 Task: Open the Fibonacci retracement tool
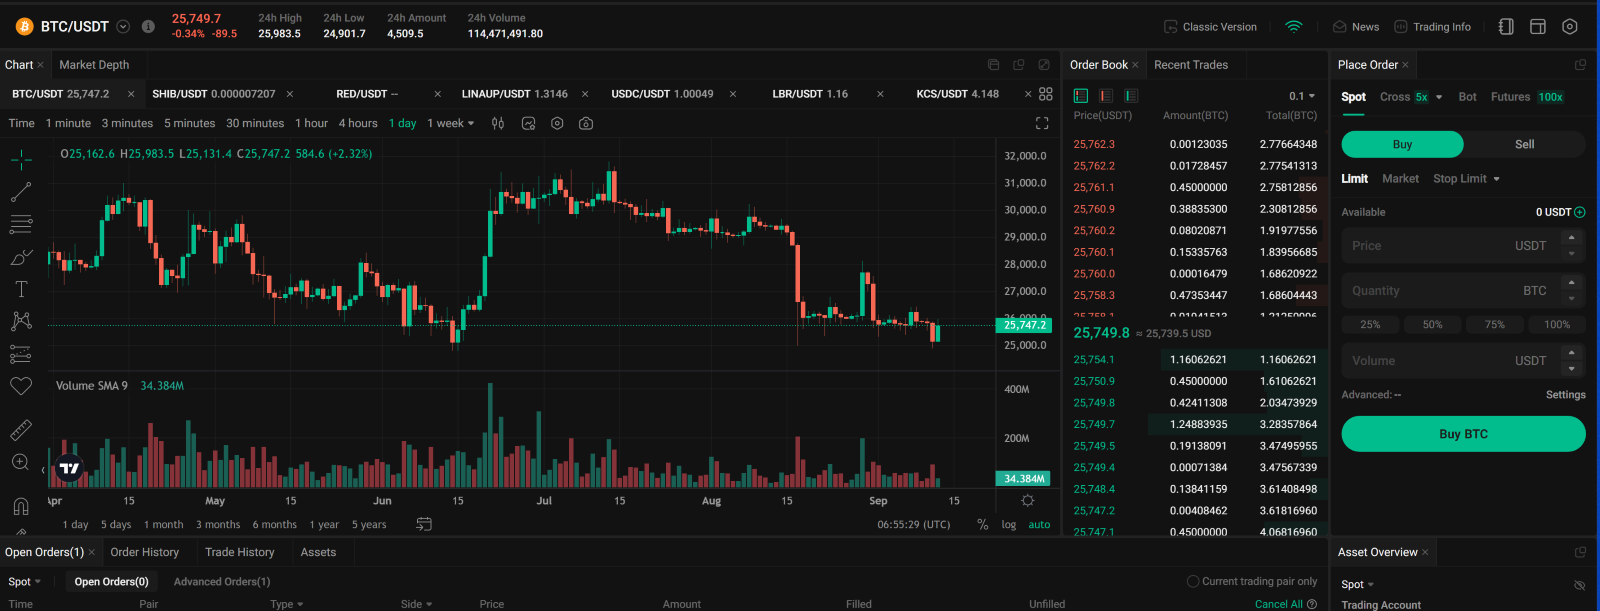[21, 224]
